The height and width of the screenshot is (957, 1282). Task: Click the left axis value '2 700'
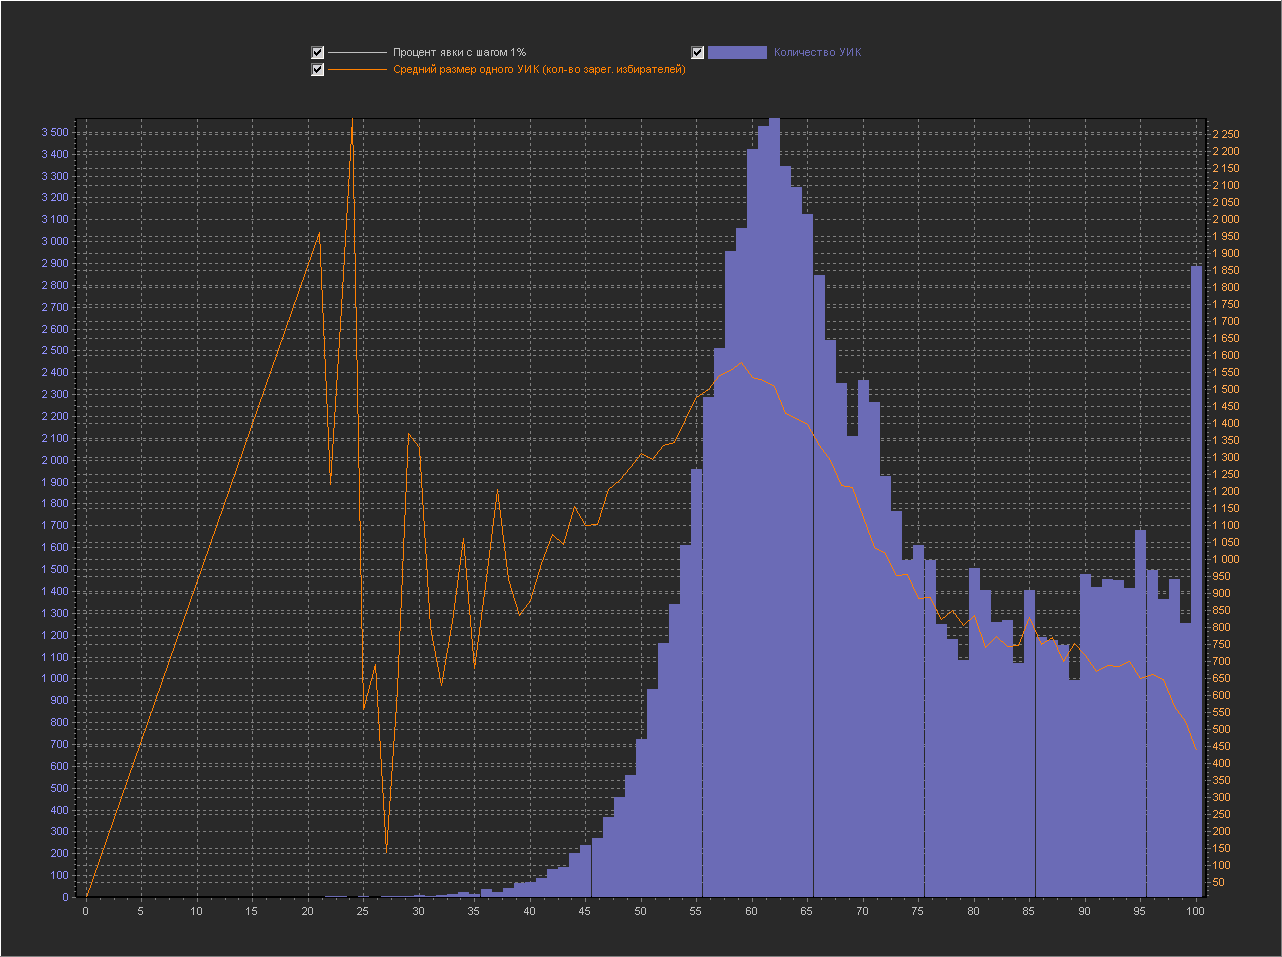(55, 307)
